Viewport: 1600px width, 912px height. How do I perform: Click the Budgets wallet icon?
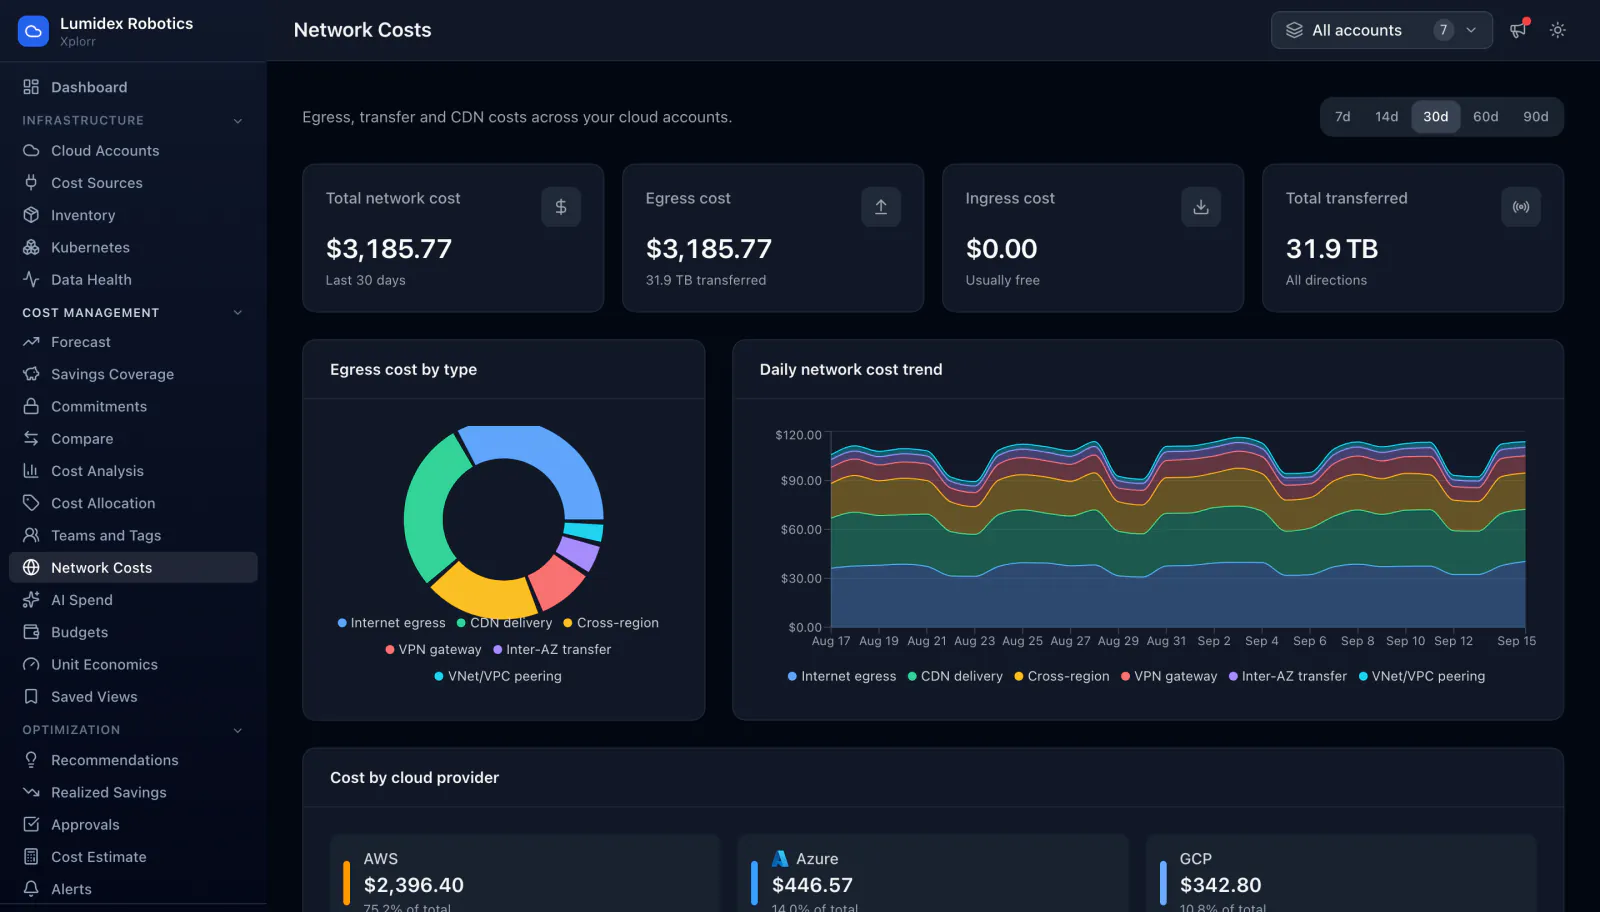click(x=31, y=632)
